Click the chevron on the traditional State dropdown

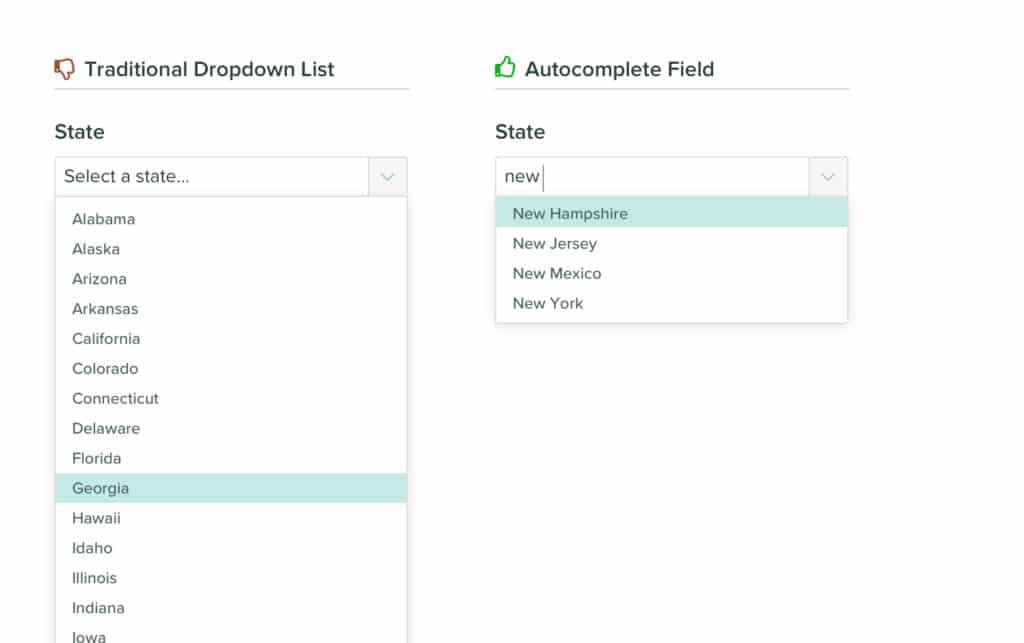(387, 176)
